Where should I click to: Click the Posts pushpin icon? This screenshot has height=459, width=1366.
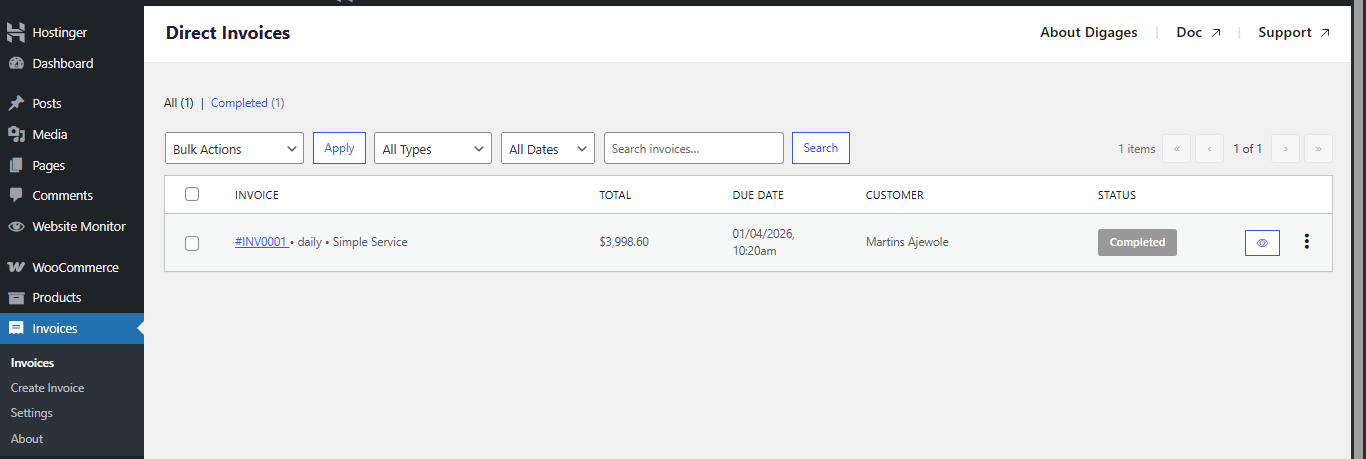pyautogui.click(x=16, y=103)
